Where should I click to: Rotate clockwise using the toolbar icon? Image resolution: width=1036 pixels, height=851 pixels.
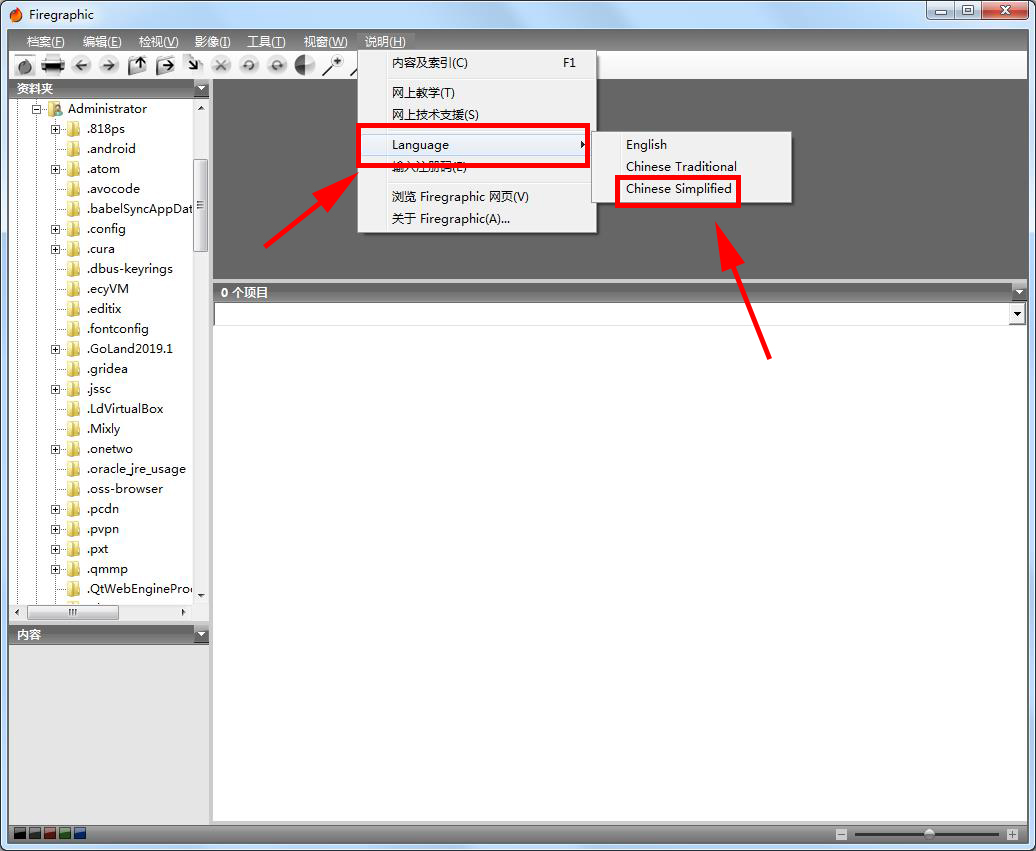point(278,65)
